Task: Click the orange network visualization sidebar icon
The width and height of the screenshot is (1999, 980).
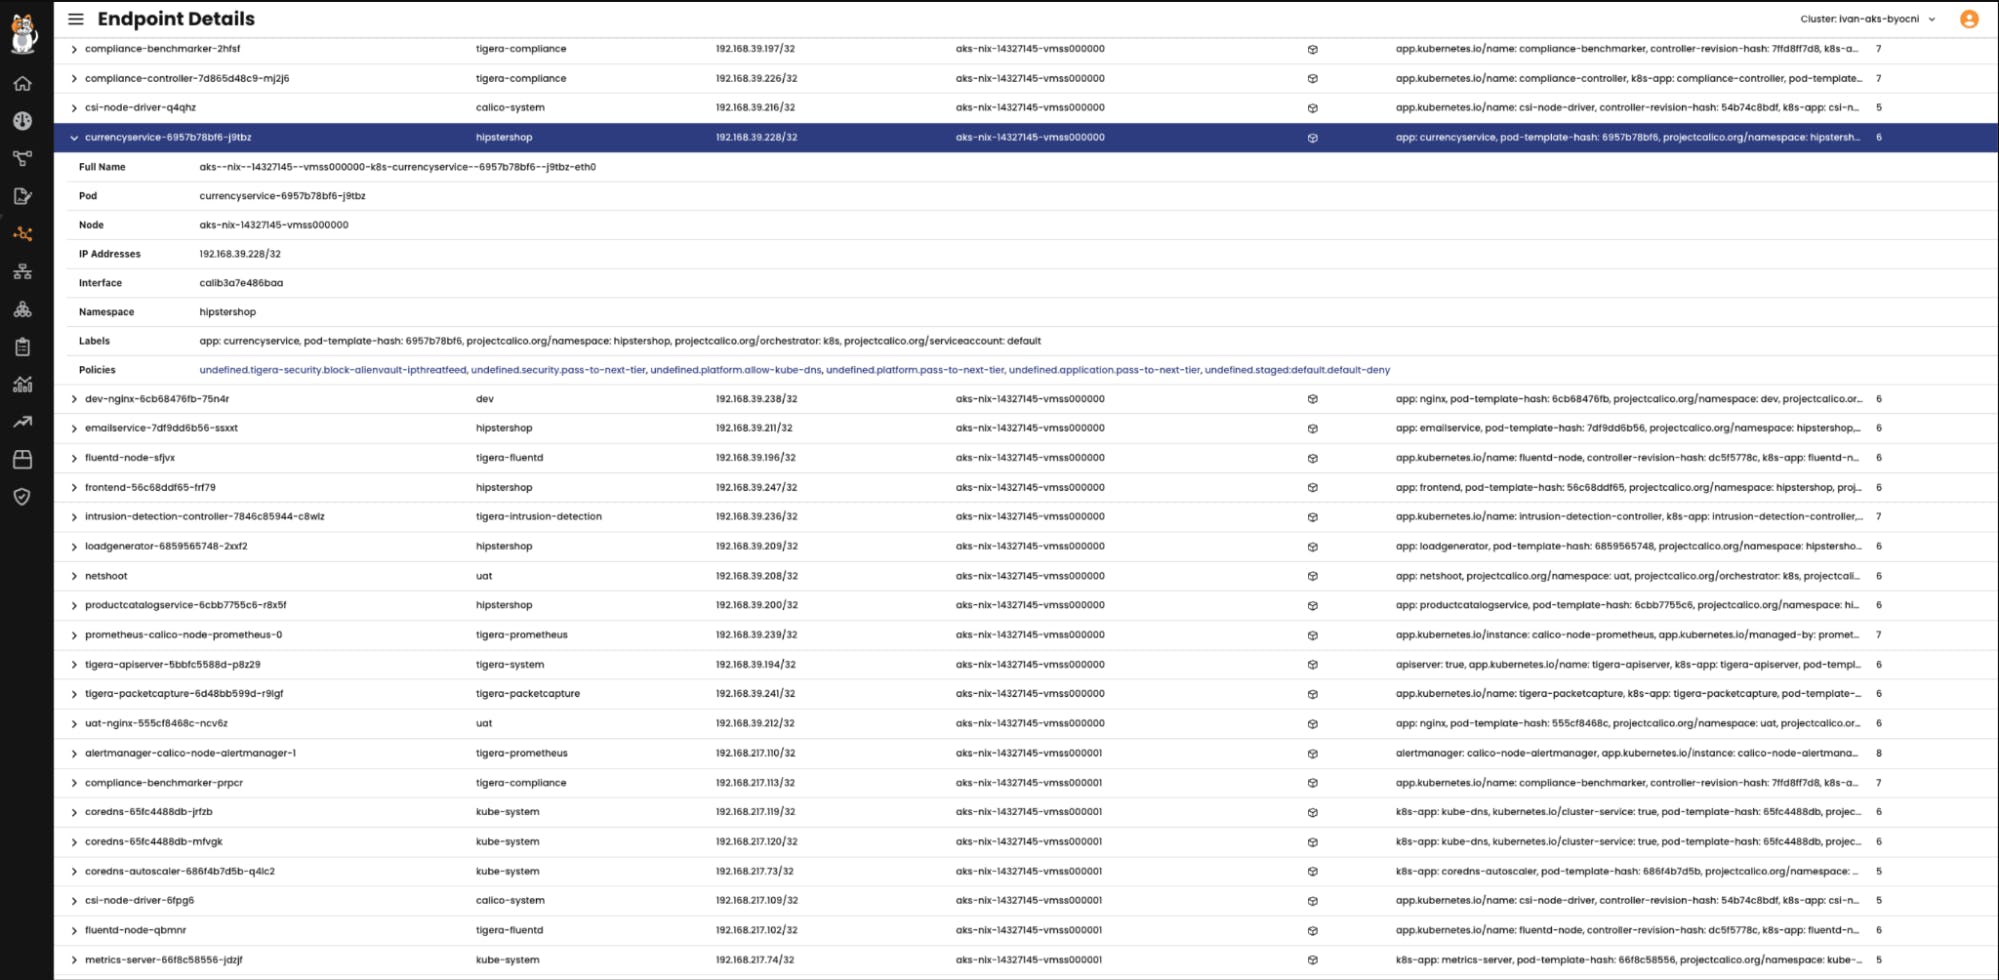Action: tap(22, 234)
